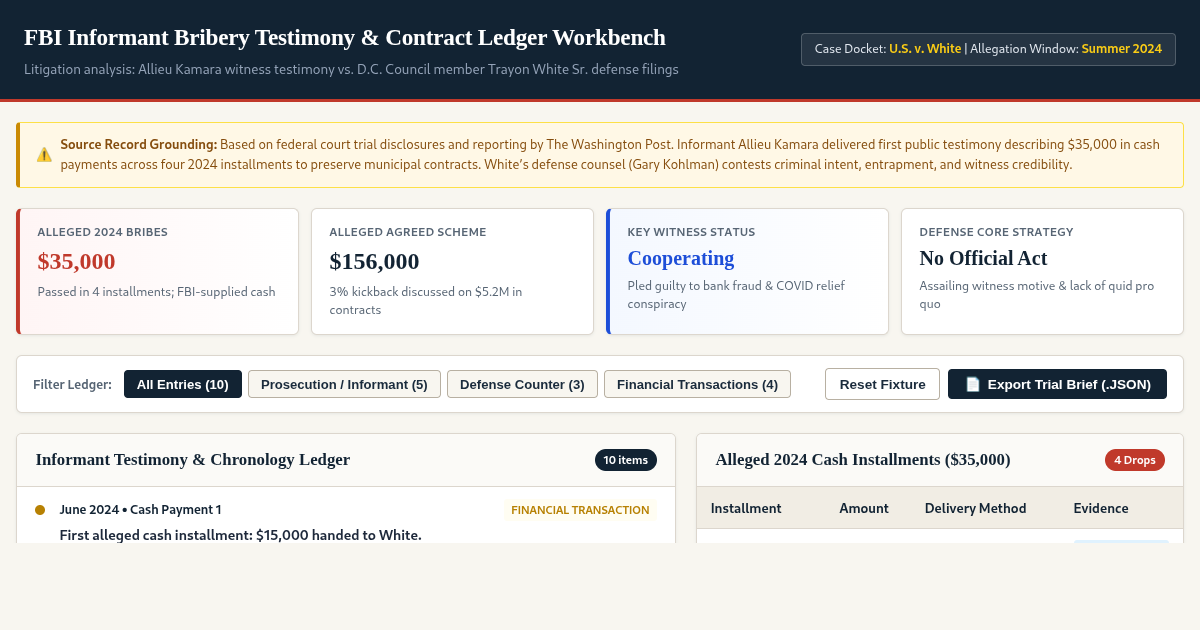Click the Installment column header

pos(746,508)
